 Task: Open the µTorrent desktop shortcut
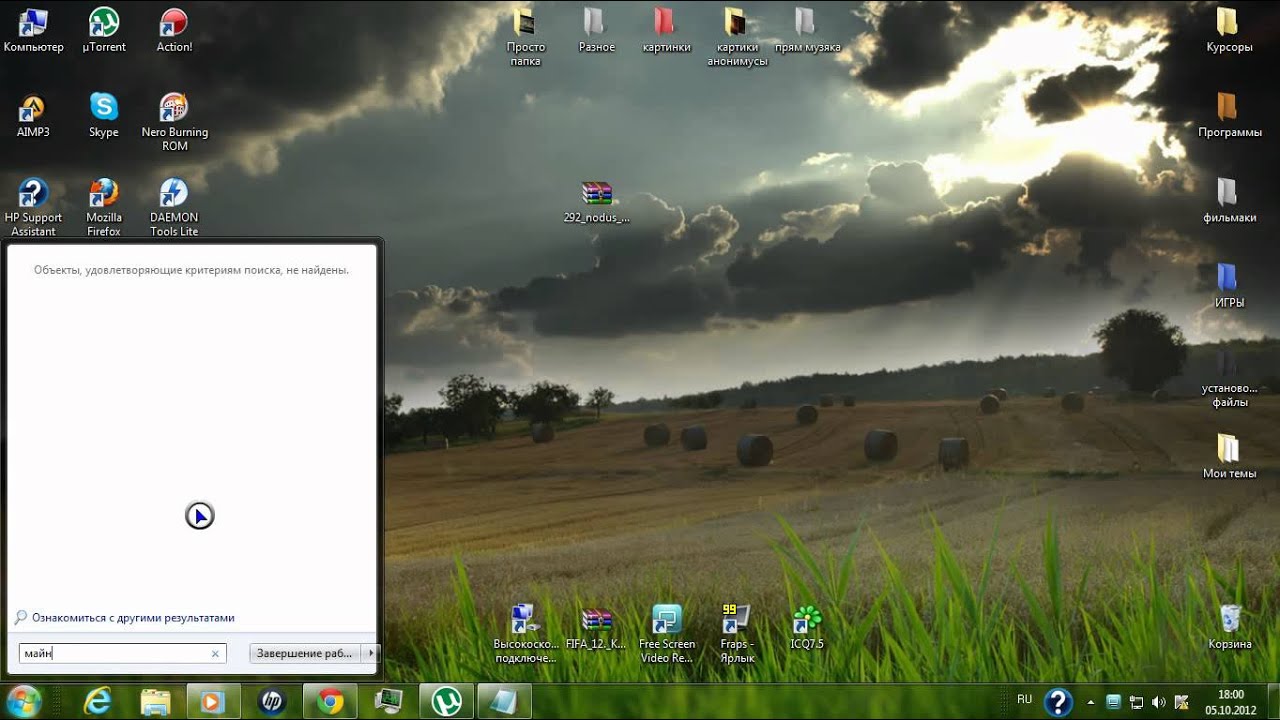pyautogui.click(x=104, y=22)
